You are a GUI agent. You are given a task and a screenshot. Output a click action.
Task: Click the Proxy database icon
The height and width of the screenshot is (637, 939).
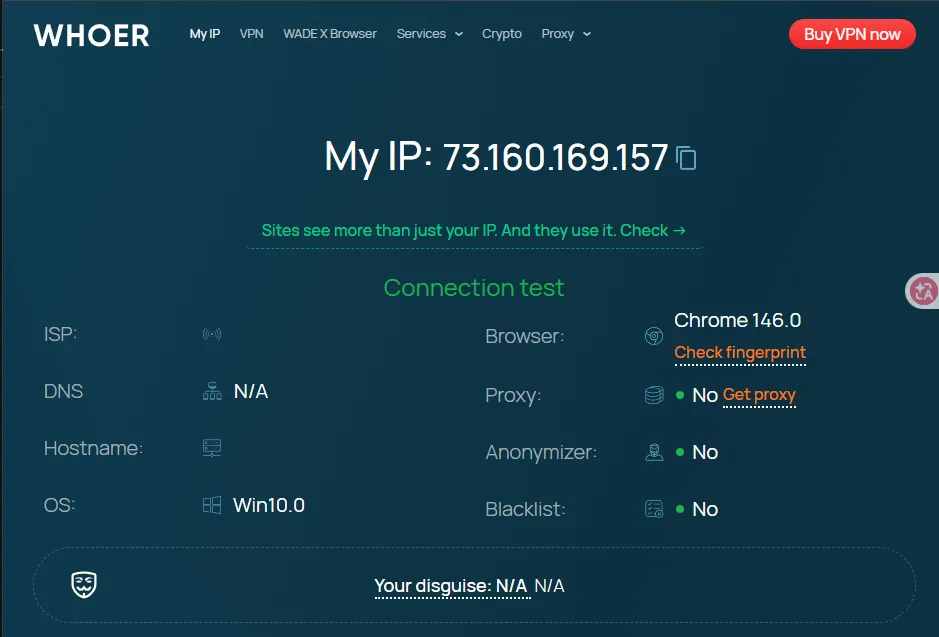tap(654, 395)
